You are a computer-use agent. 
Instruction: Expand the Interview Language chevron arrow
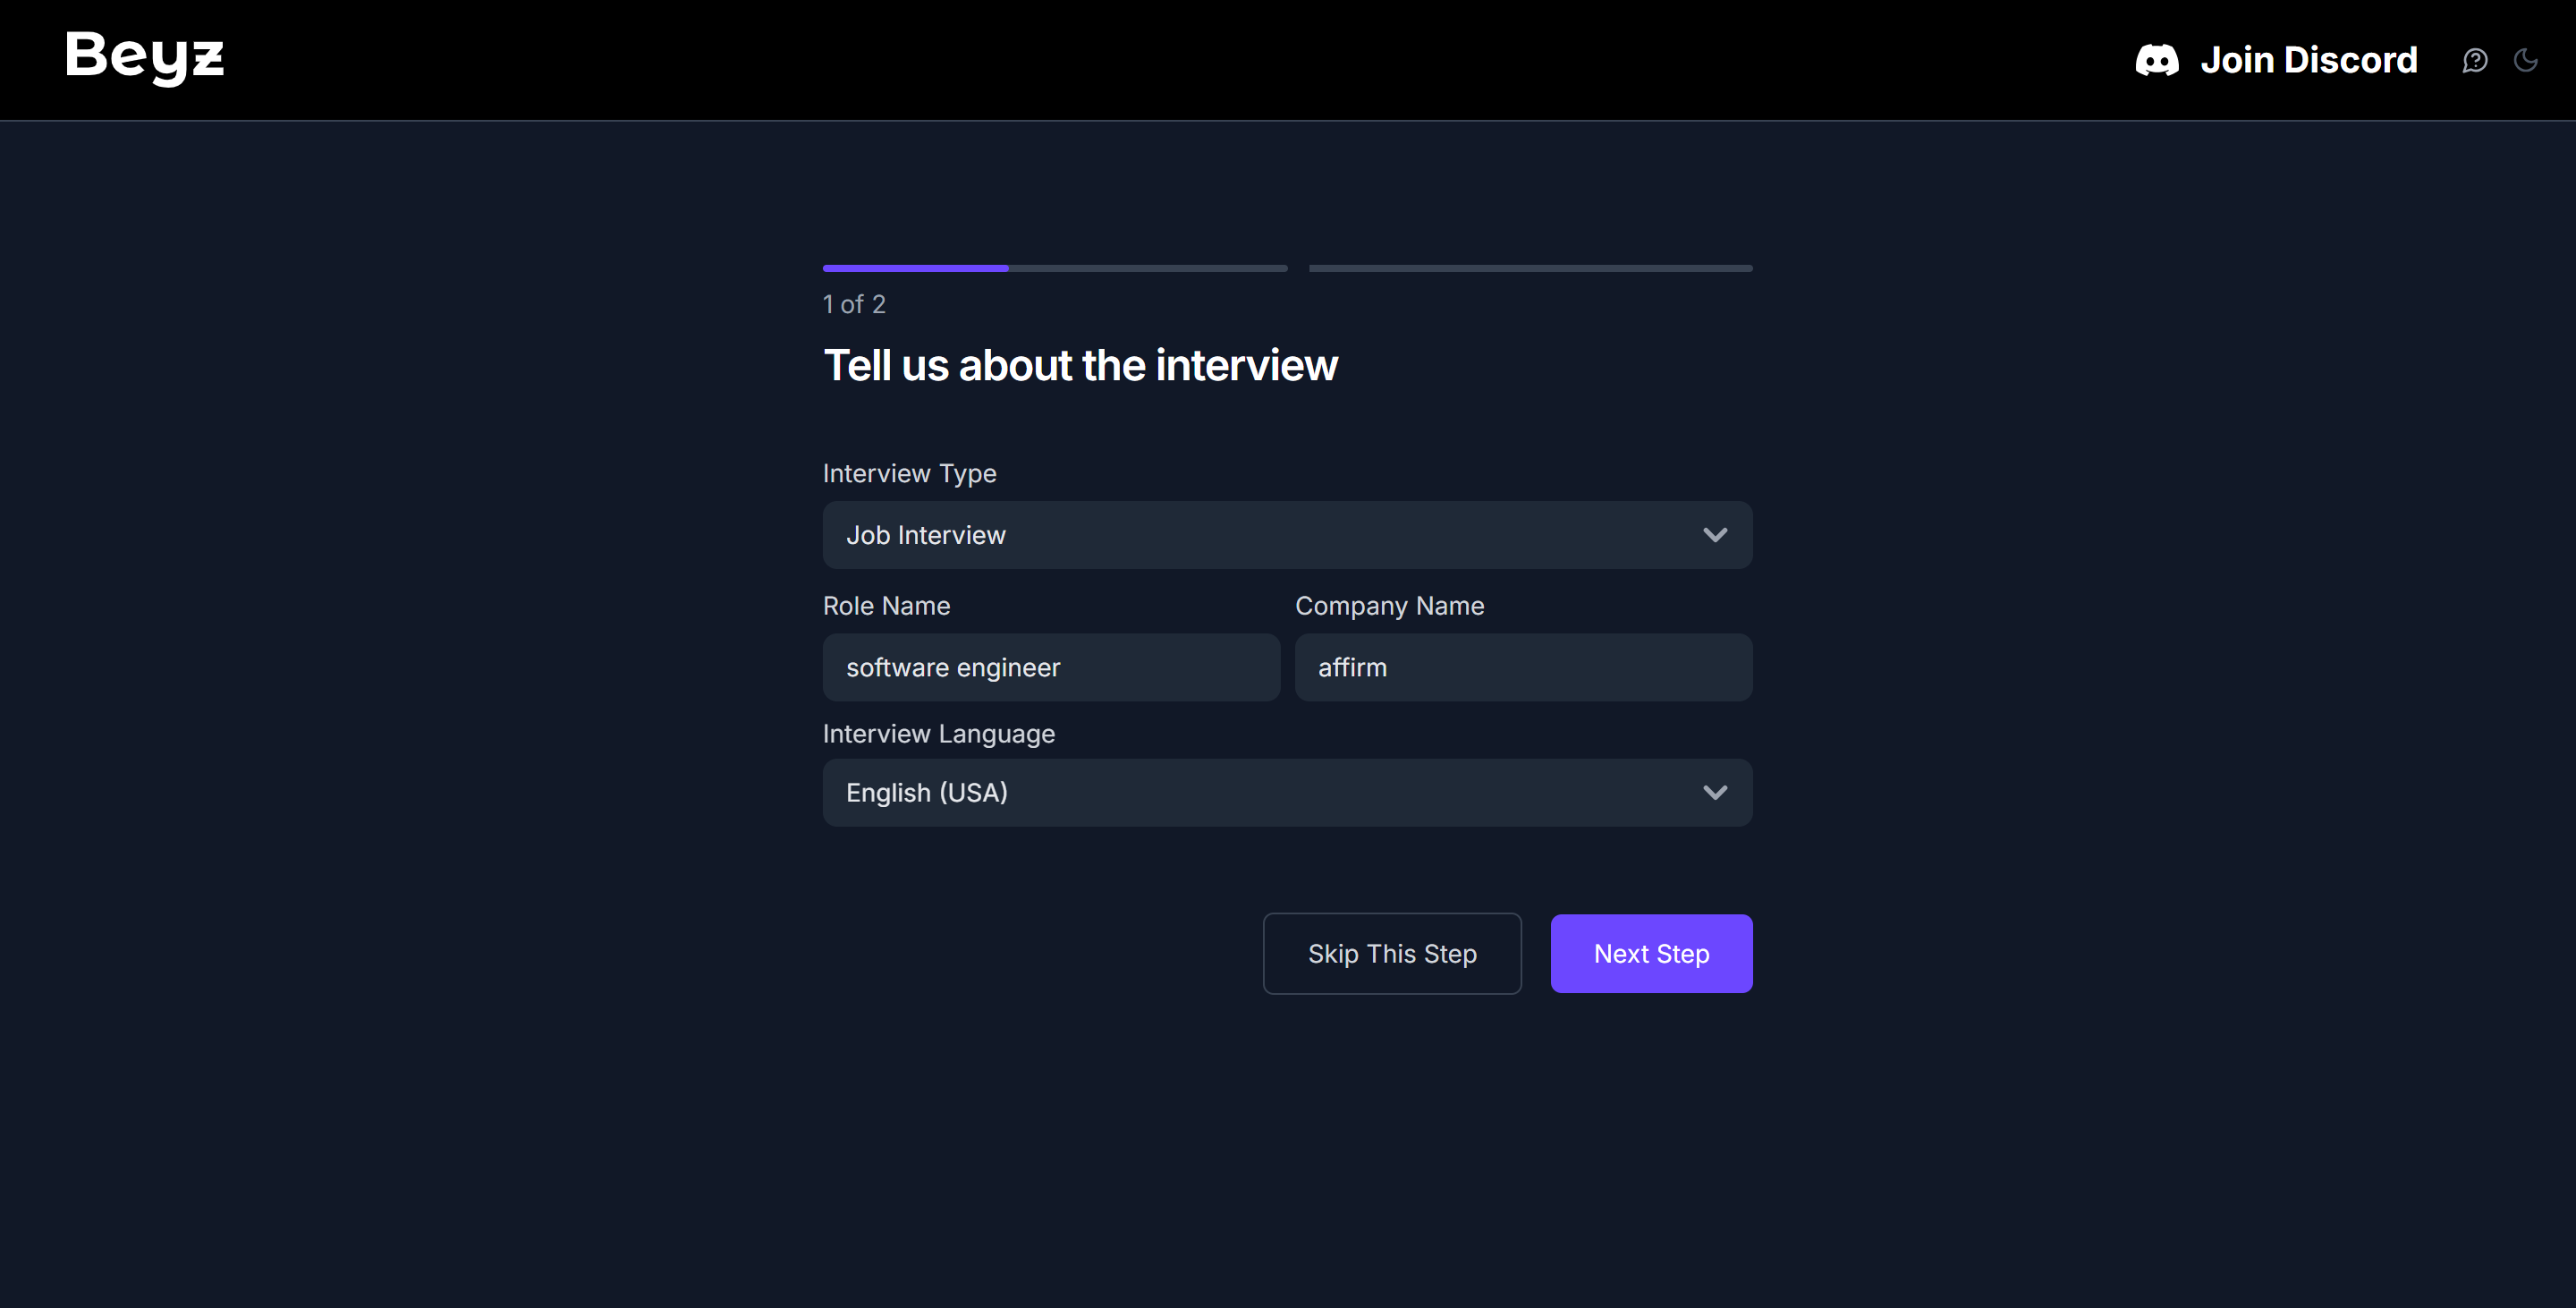coord(1714,792)
